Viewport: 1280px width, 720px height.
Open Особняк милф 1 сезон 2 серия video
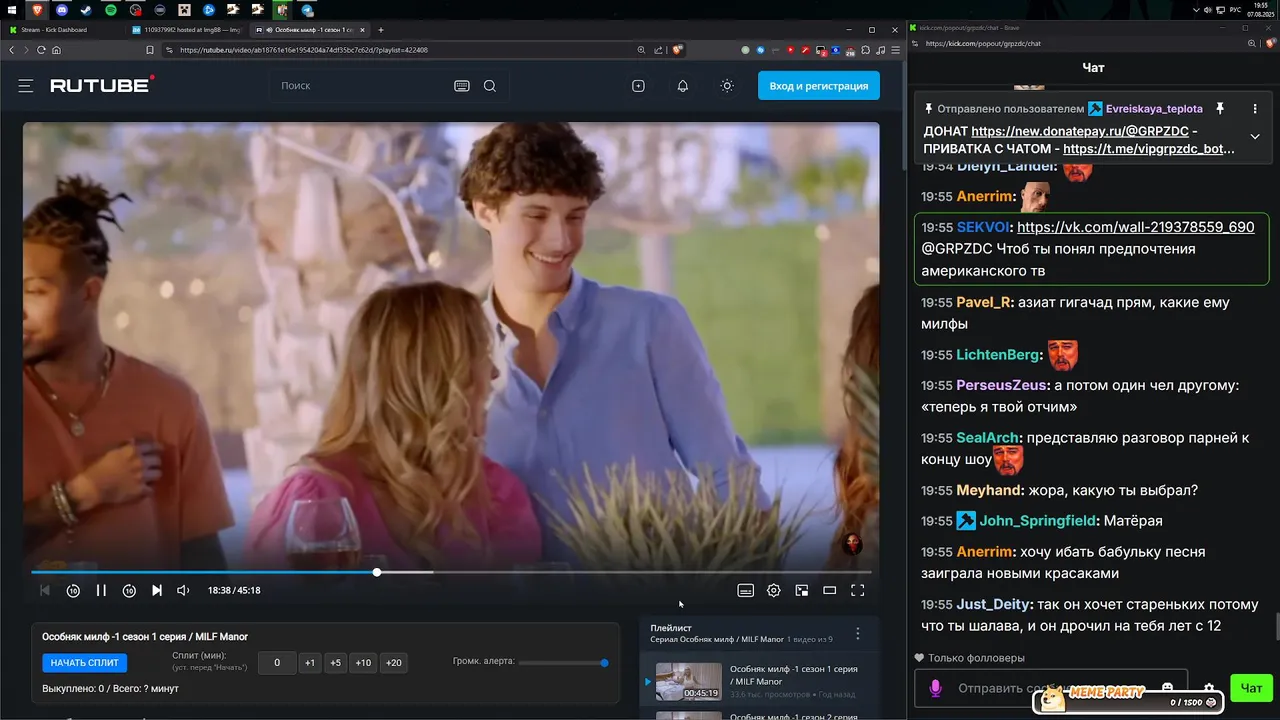click(793, 716)
